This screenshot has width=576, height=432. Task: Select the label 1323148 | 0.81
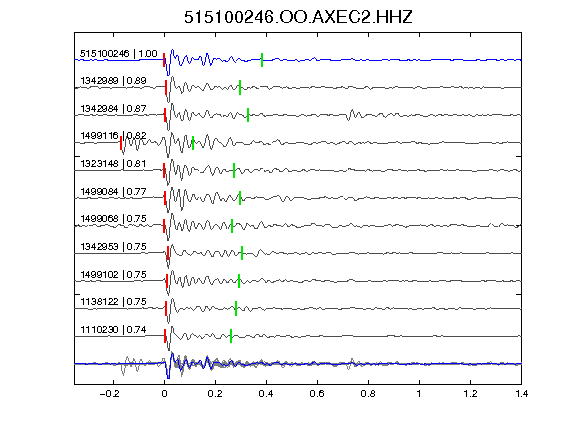pyautogui.click(x=113, y=163)
